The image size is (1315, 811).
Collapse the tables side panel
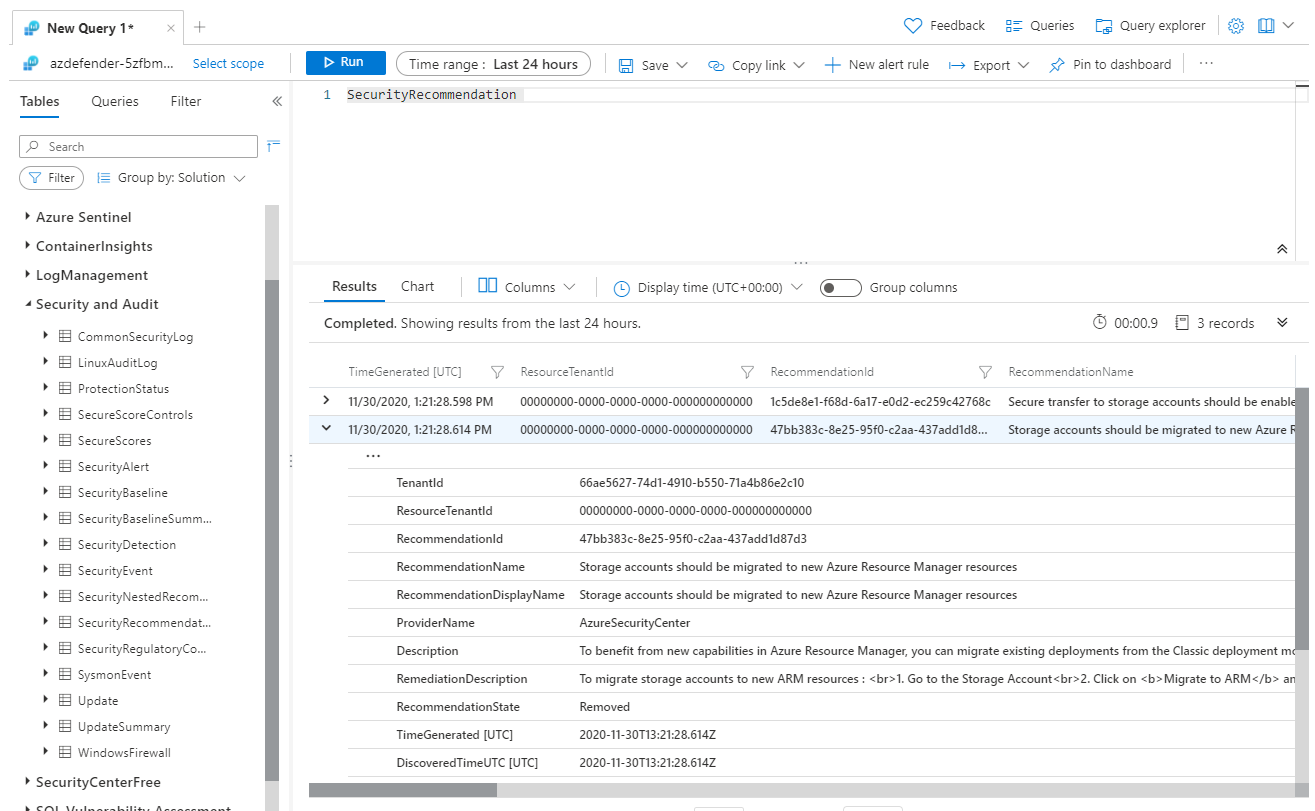point(277,102)
